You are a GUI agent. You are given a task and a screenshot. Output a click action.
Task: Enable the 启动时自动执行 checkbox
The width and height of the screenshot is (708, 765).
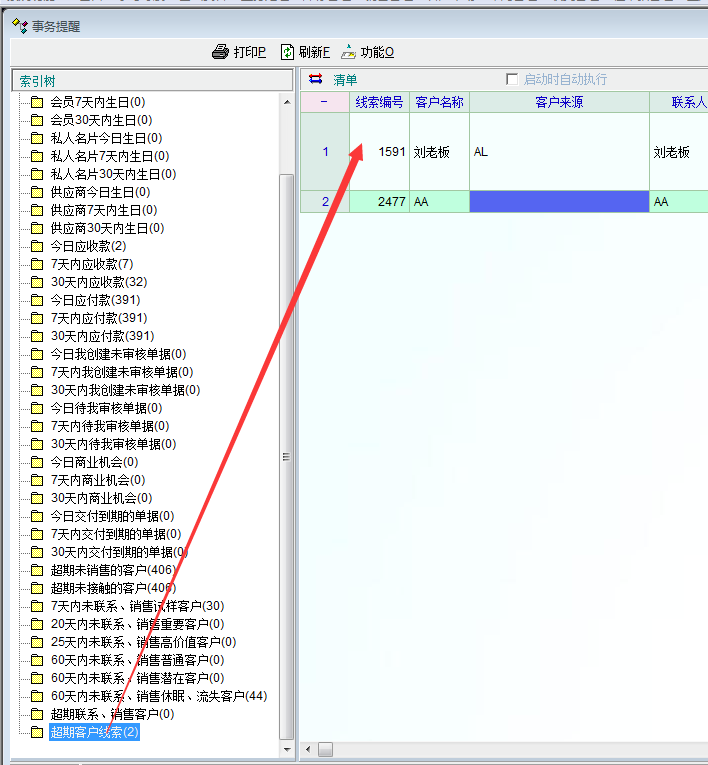click(x=512, y=79)
